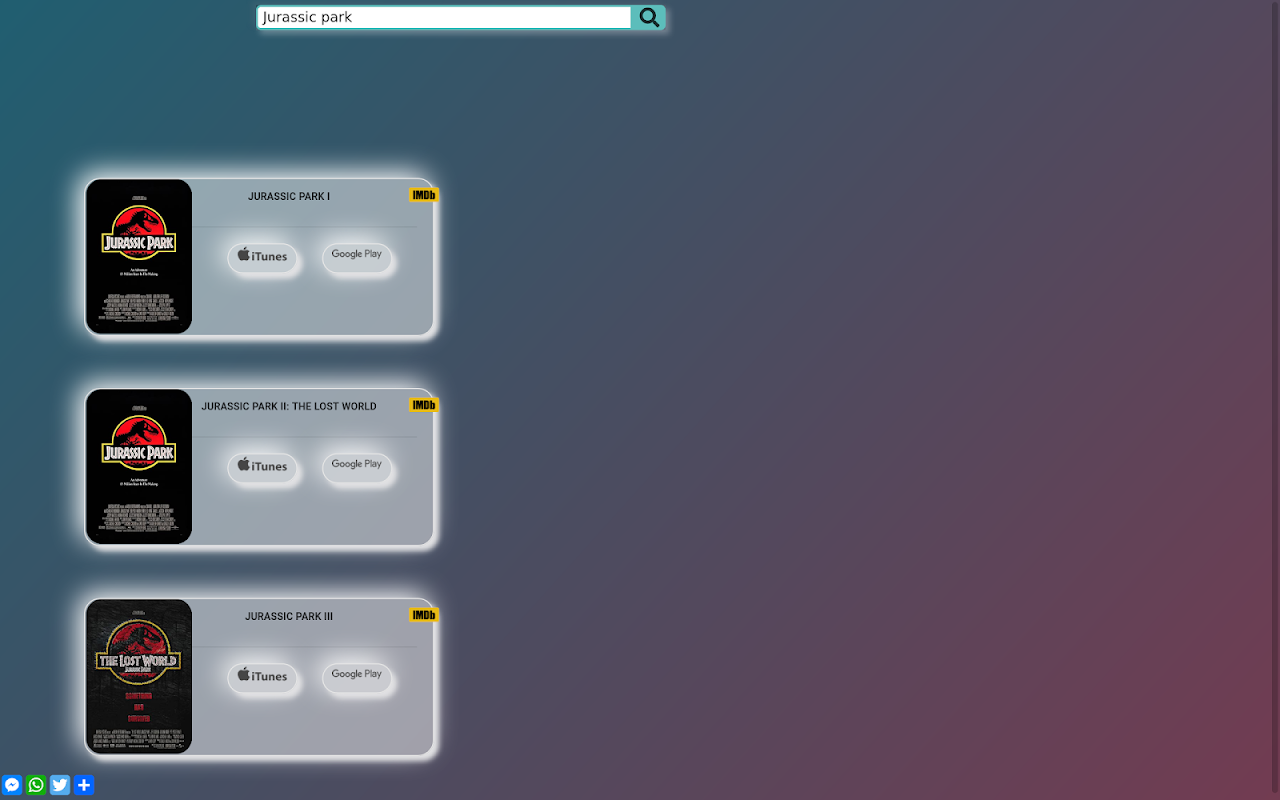Select JURASSIC PARK II: THE LOST WORLD title
Viewport: 1280px width, 800px height.
click(289, 406)
